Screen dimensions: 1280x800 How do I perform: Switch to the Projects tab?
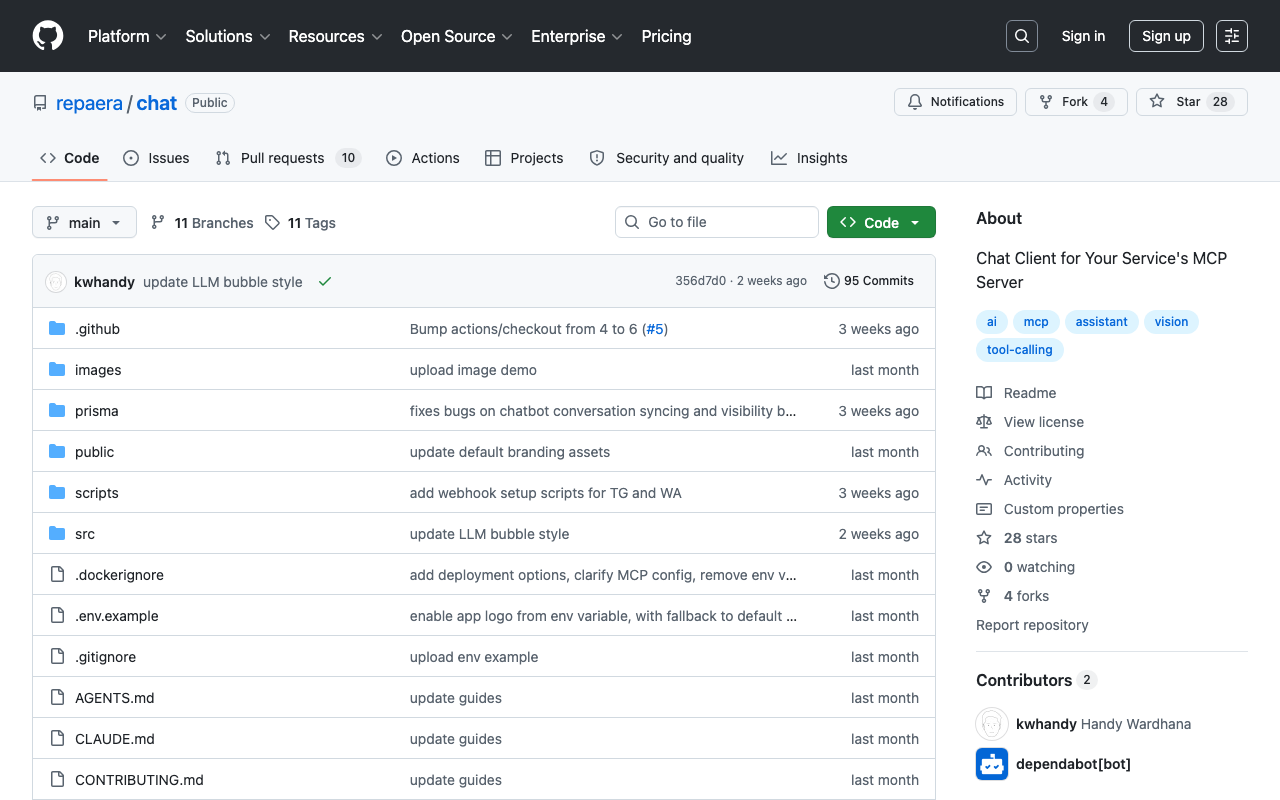524,158
